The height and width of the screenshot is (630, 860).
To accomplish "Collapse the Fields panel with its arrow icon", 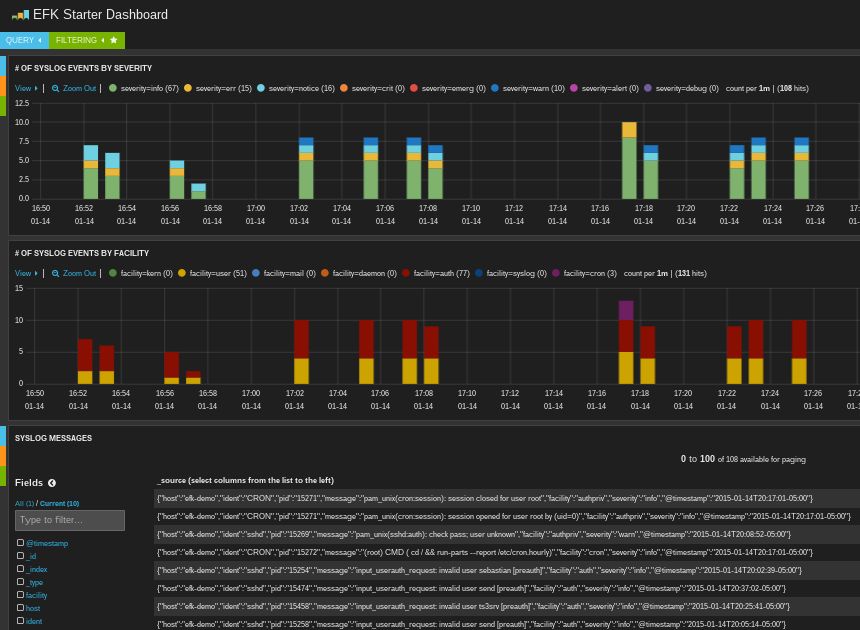I will click(x=51, y=482).
